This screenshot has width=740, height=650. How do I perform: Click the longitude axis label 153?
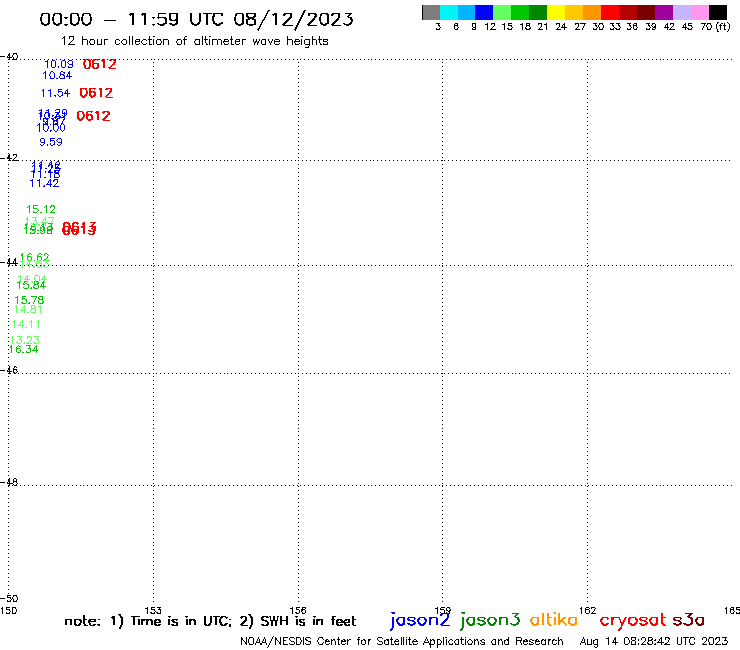pos(153,610)
